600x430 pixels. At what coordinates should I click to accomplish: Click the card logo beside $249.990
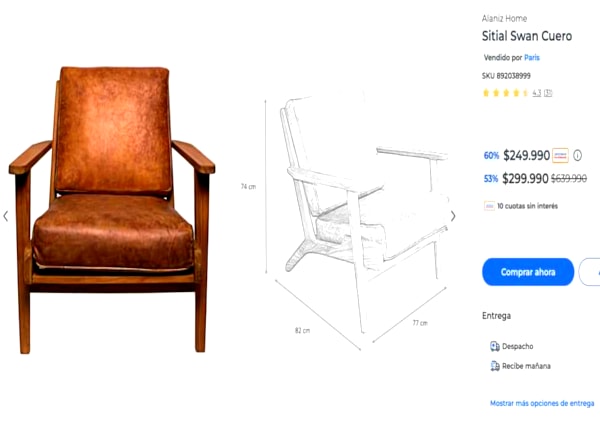[560, 155]
